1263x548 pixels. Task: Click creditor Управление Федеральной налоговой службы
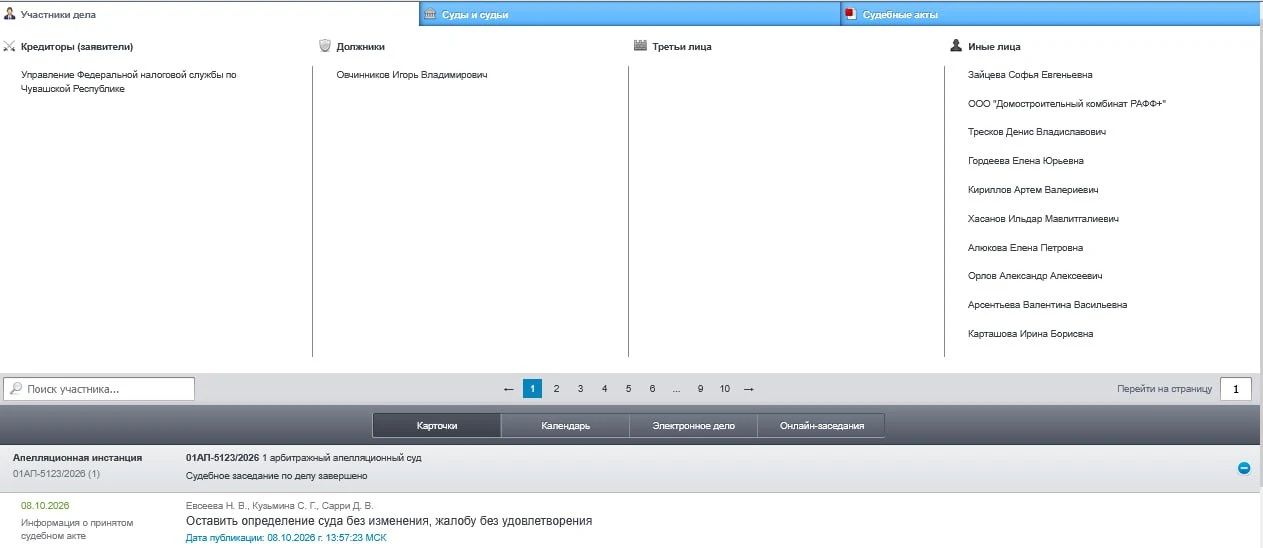coord(129,82)
